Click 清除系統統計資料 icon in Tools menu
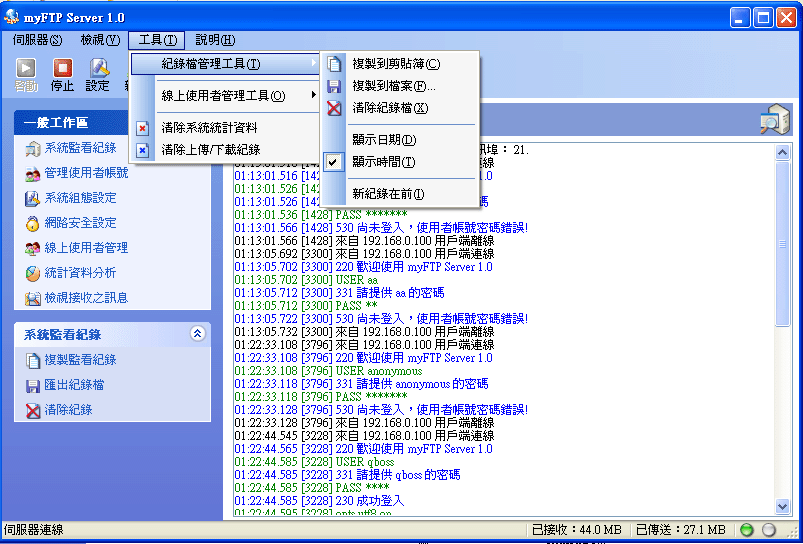This screenshot has width=803, height=544. (x=142, y=128)
